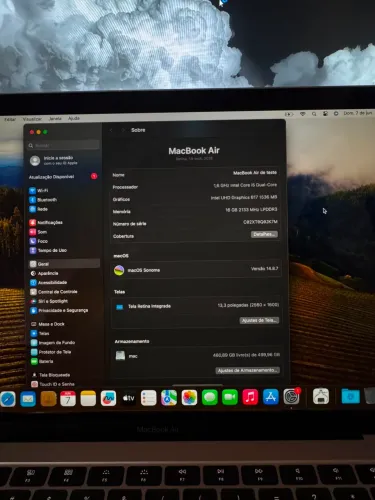
Task: Open Control Center in menu bar
Action: [325, 113]
